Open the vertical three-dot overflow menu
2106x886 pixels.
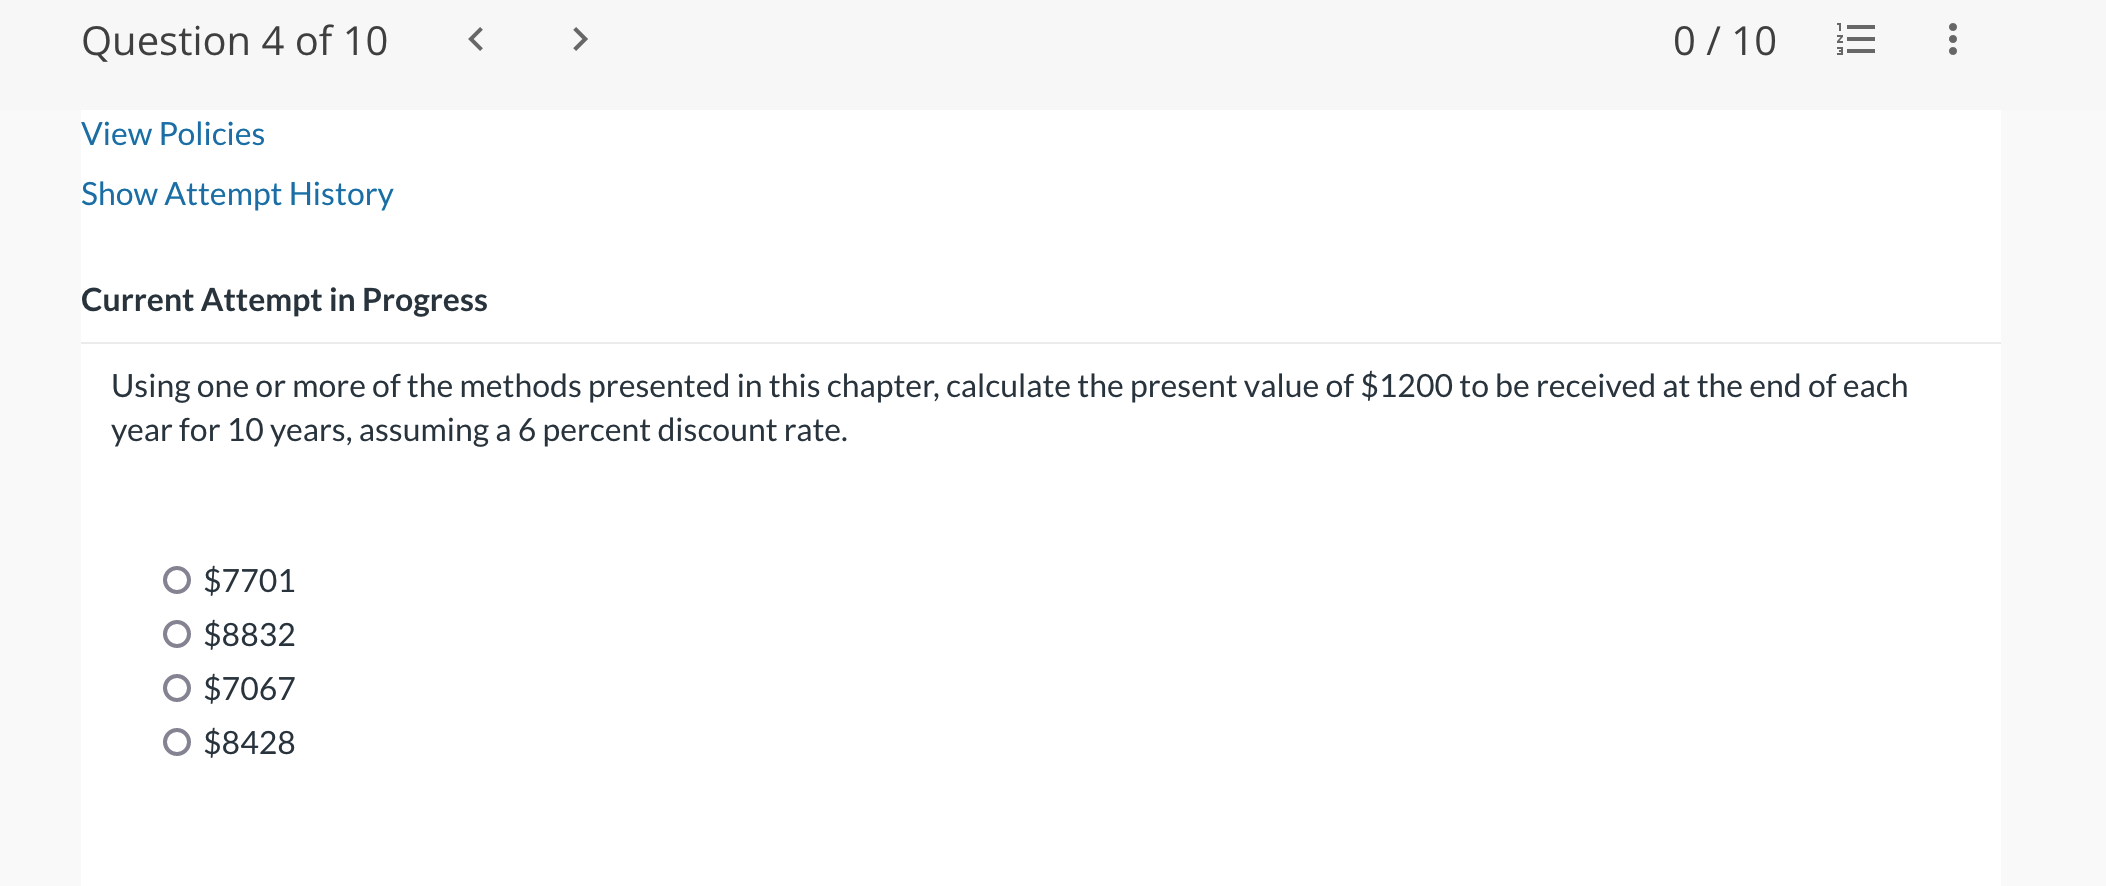coord(1951,40)
